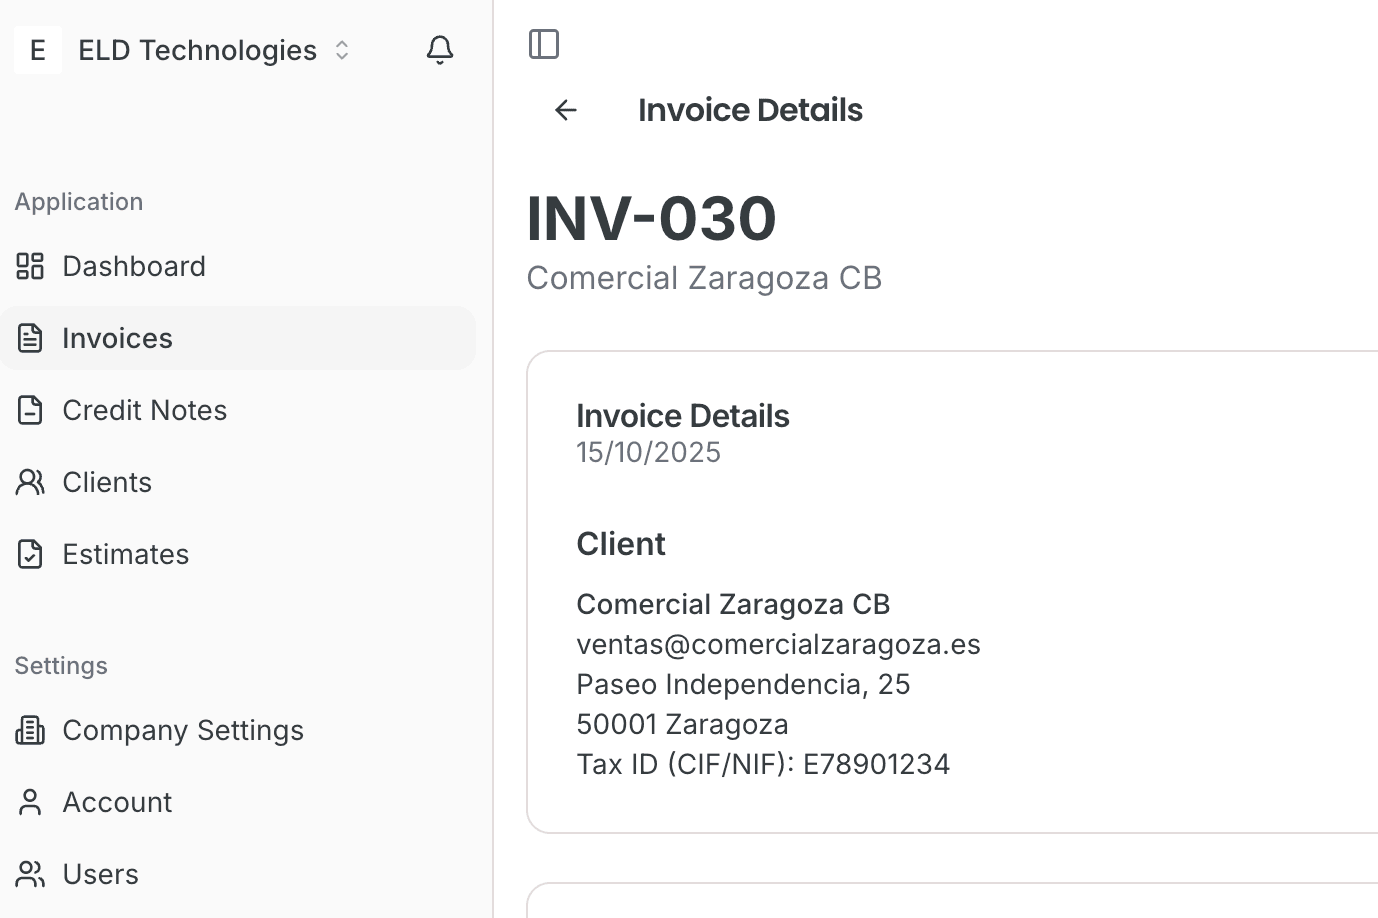
Task: Select Estimates from the Application menu
Action: [x=126, y=554]
